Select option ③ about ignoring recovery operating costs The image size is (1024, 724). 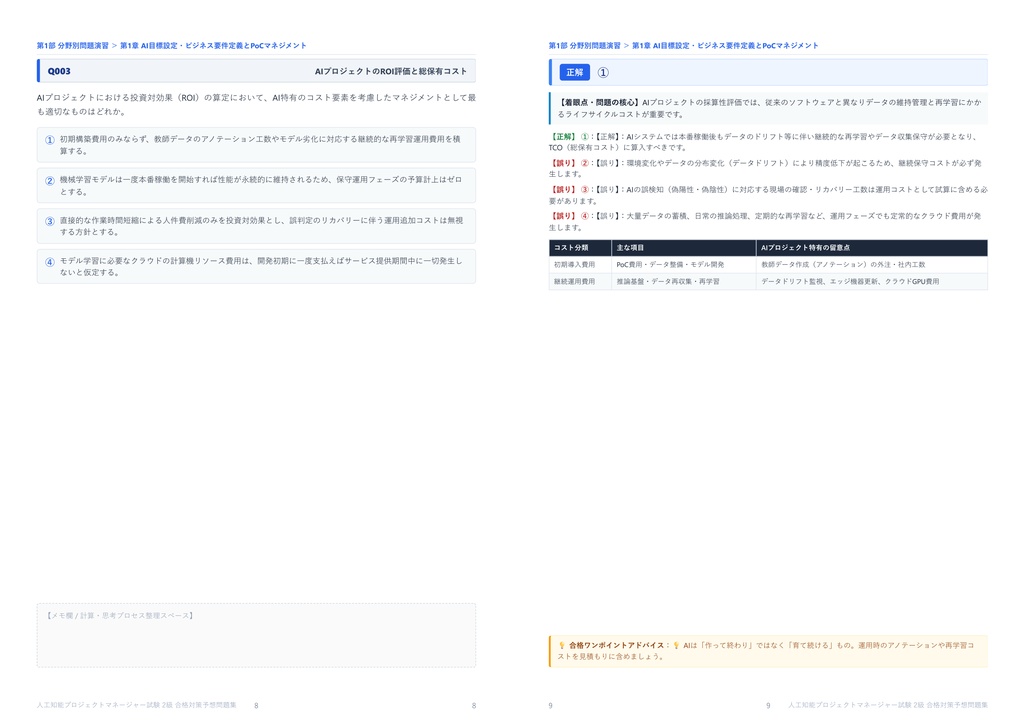tap(256, 226)
